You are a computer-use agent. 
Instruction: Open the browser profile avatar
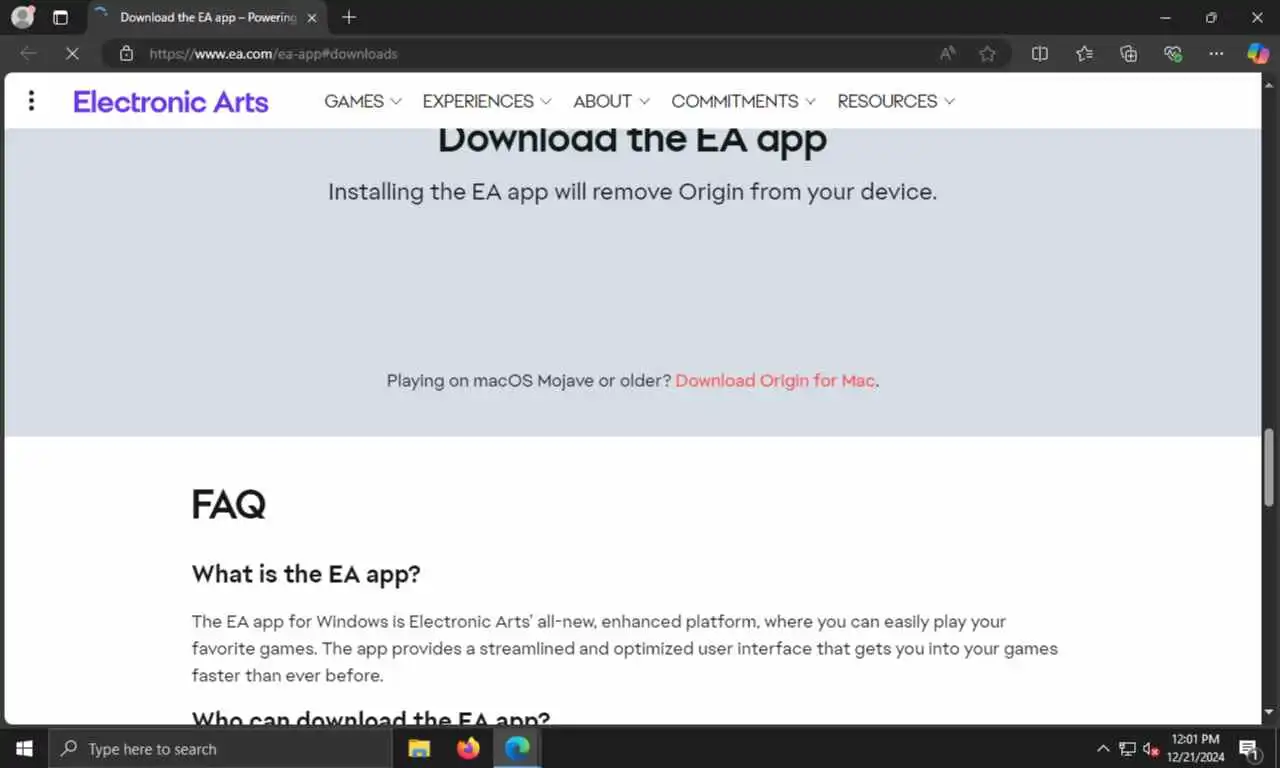click(x=23, y=17)
